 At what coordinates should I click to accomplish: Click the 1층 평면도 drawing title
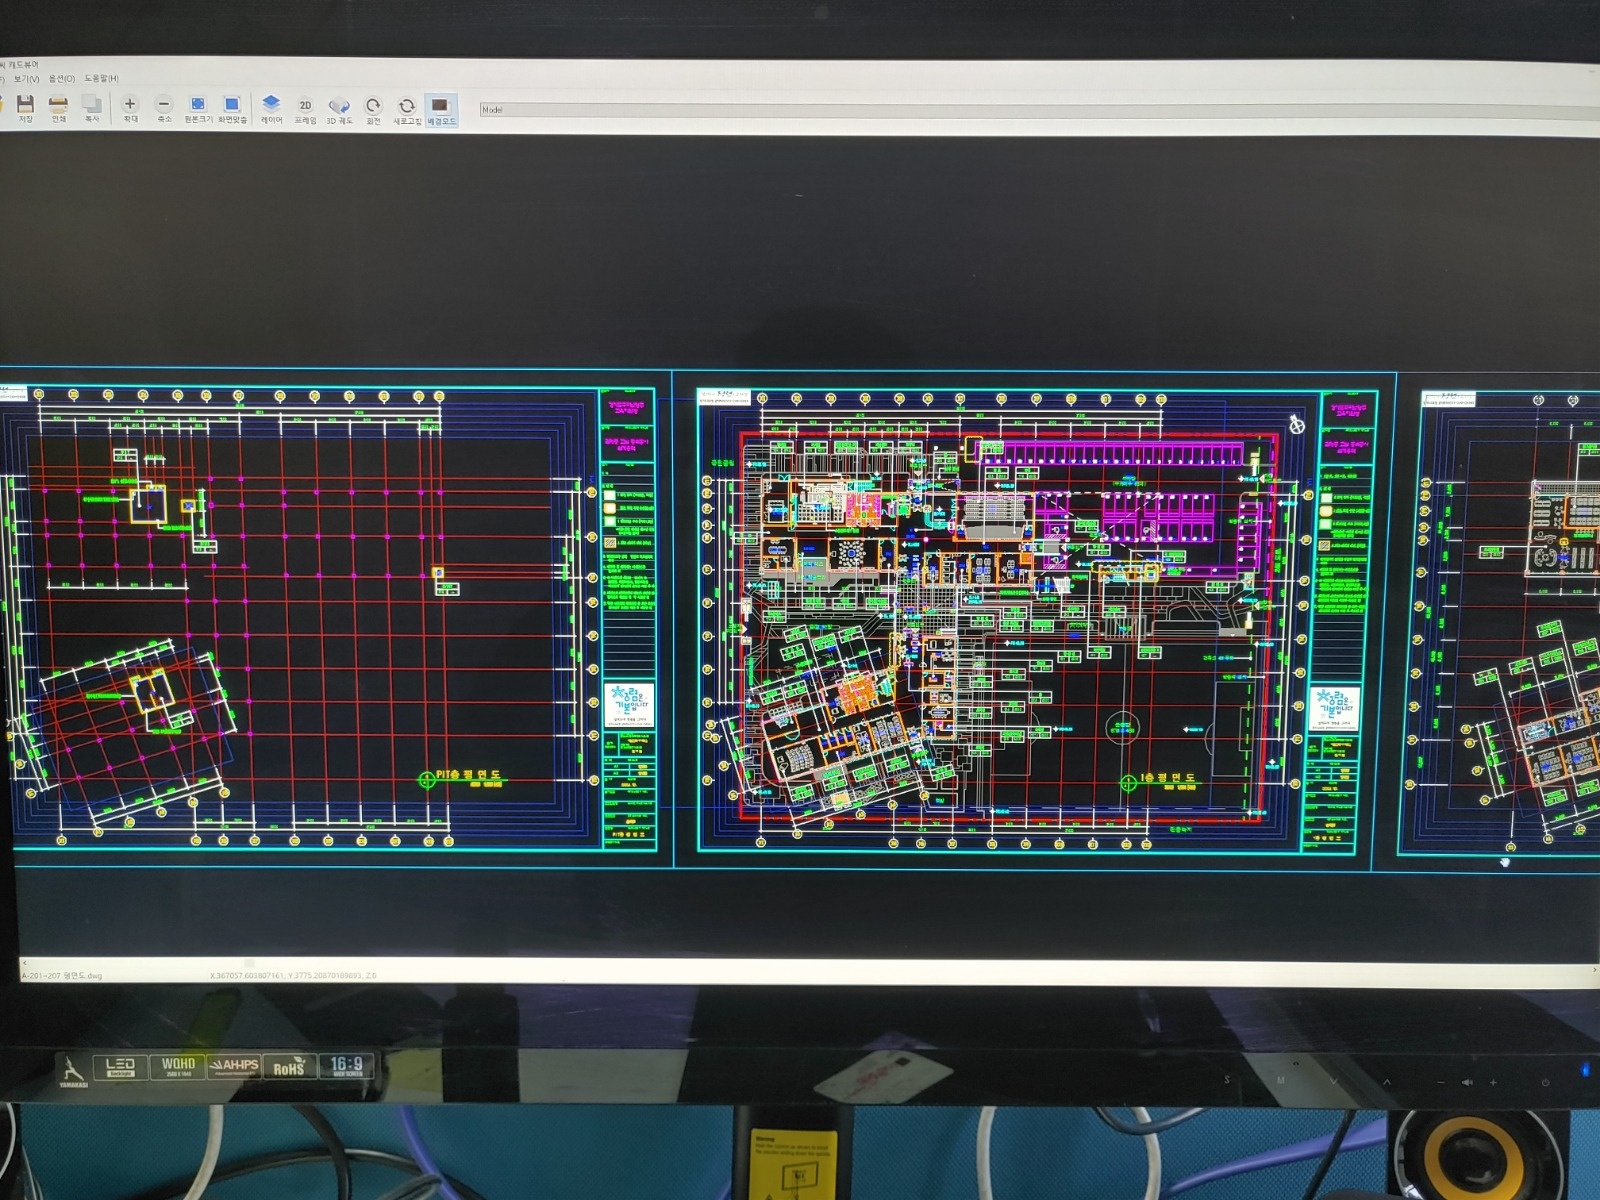coord(1168,778)
